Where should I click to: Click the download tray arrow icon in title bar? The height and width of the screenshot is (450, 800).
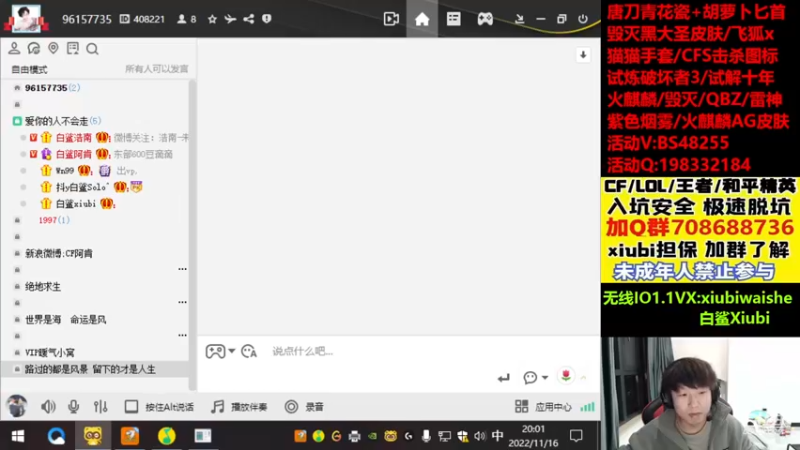point(519,19)
